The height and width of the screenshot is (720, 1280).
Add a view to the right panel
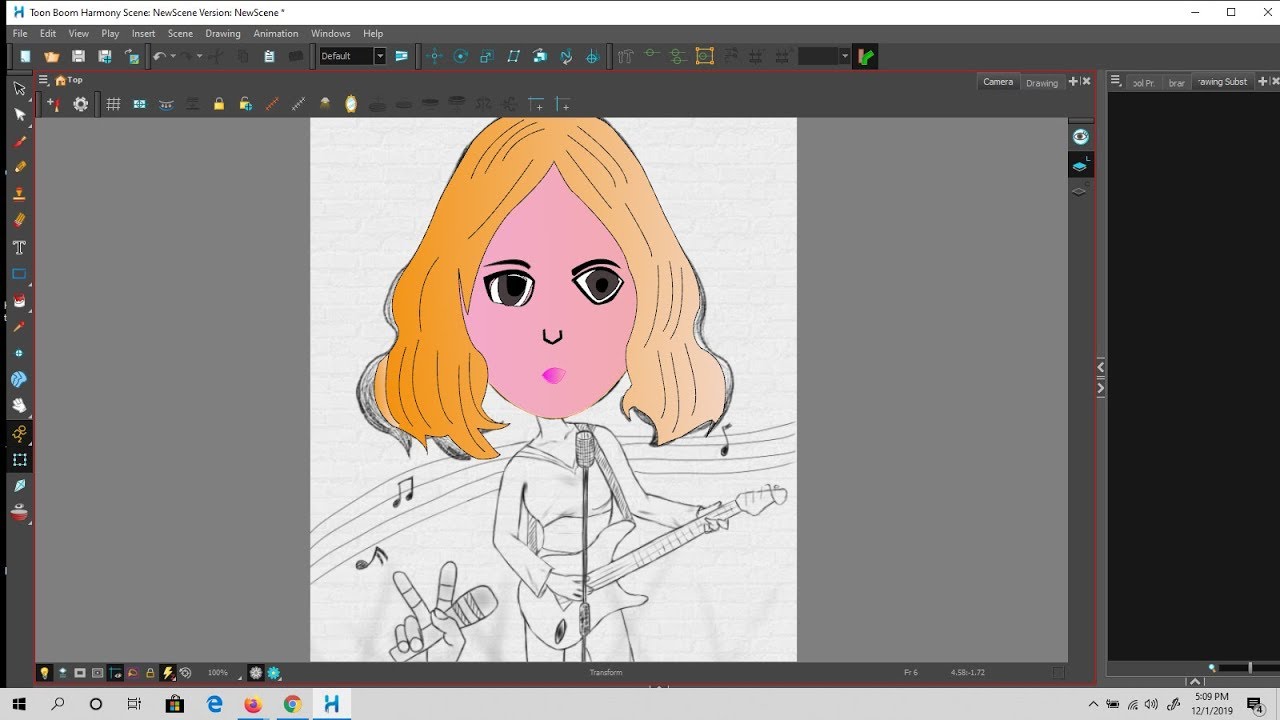[1263, 82]
